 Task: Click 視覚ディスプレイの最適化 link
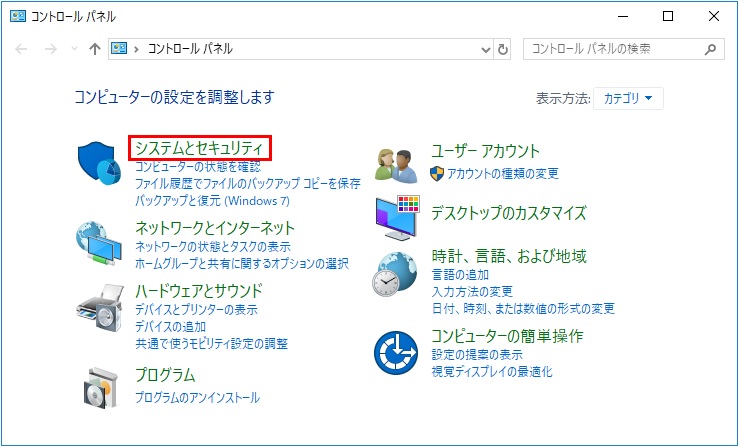tap(492, 372)
